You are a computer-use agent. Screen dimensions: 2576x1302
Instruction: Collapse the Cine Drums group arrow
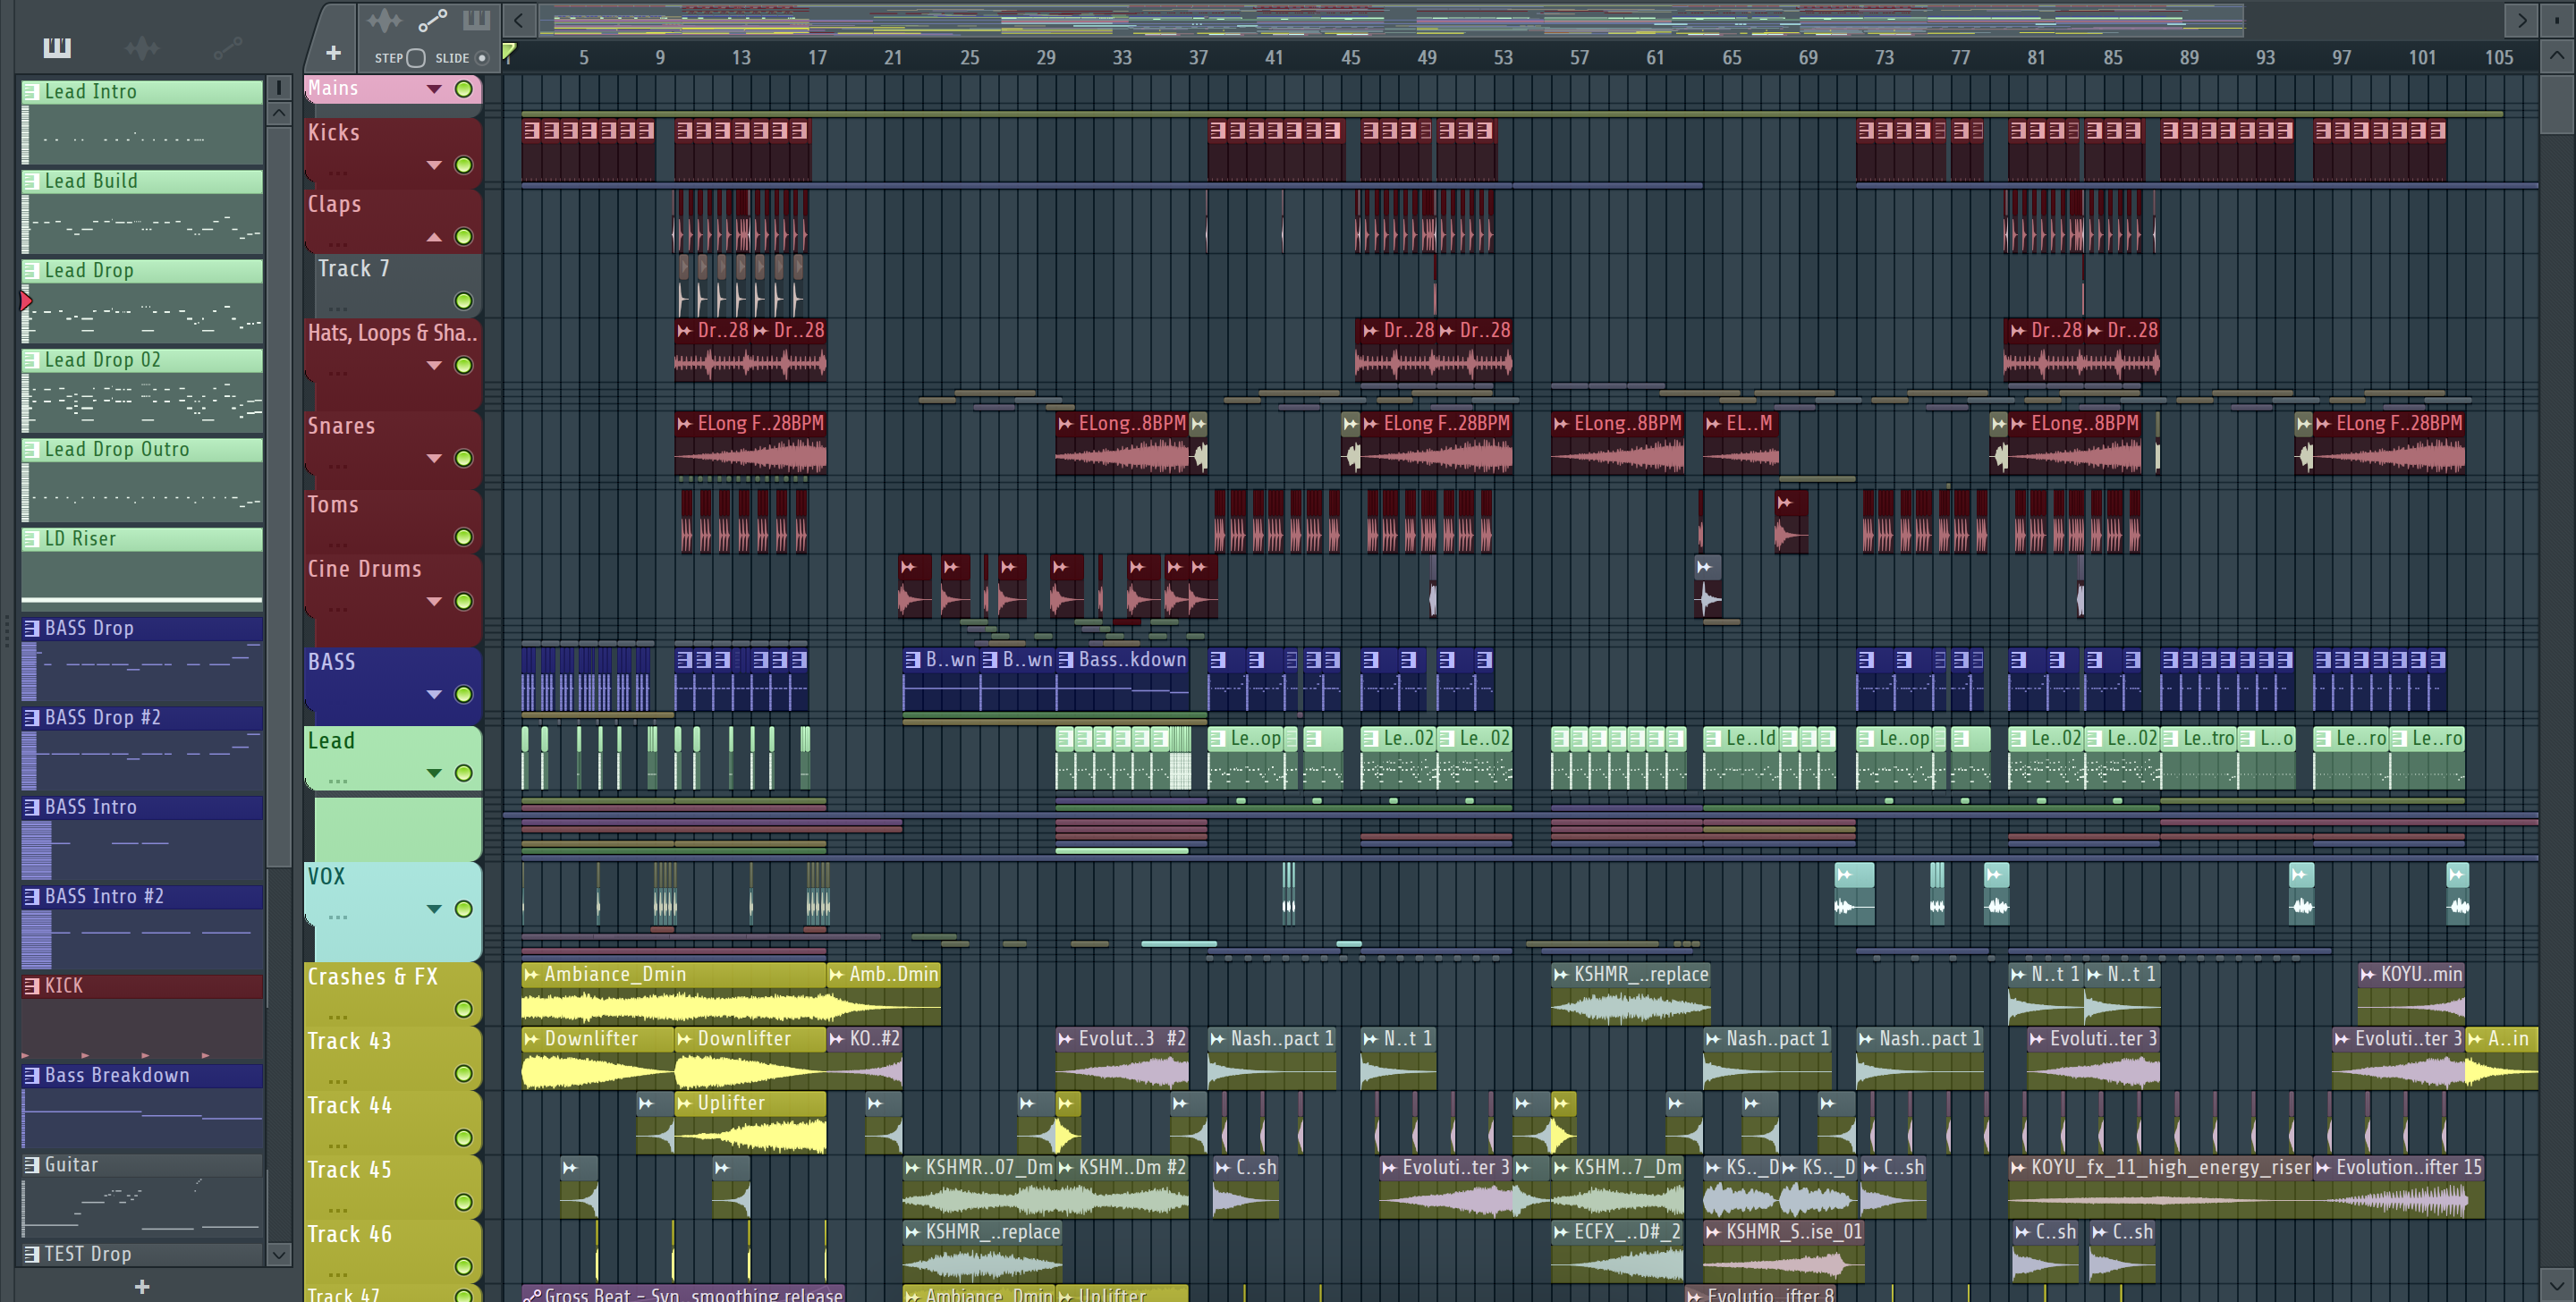(434, 602)
